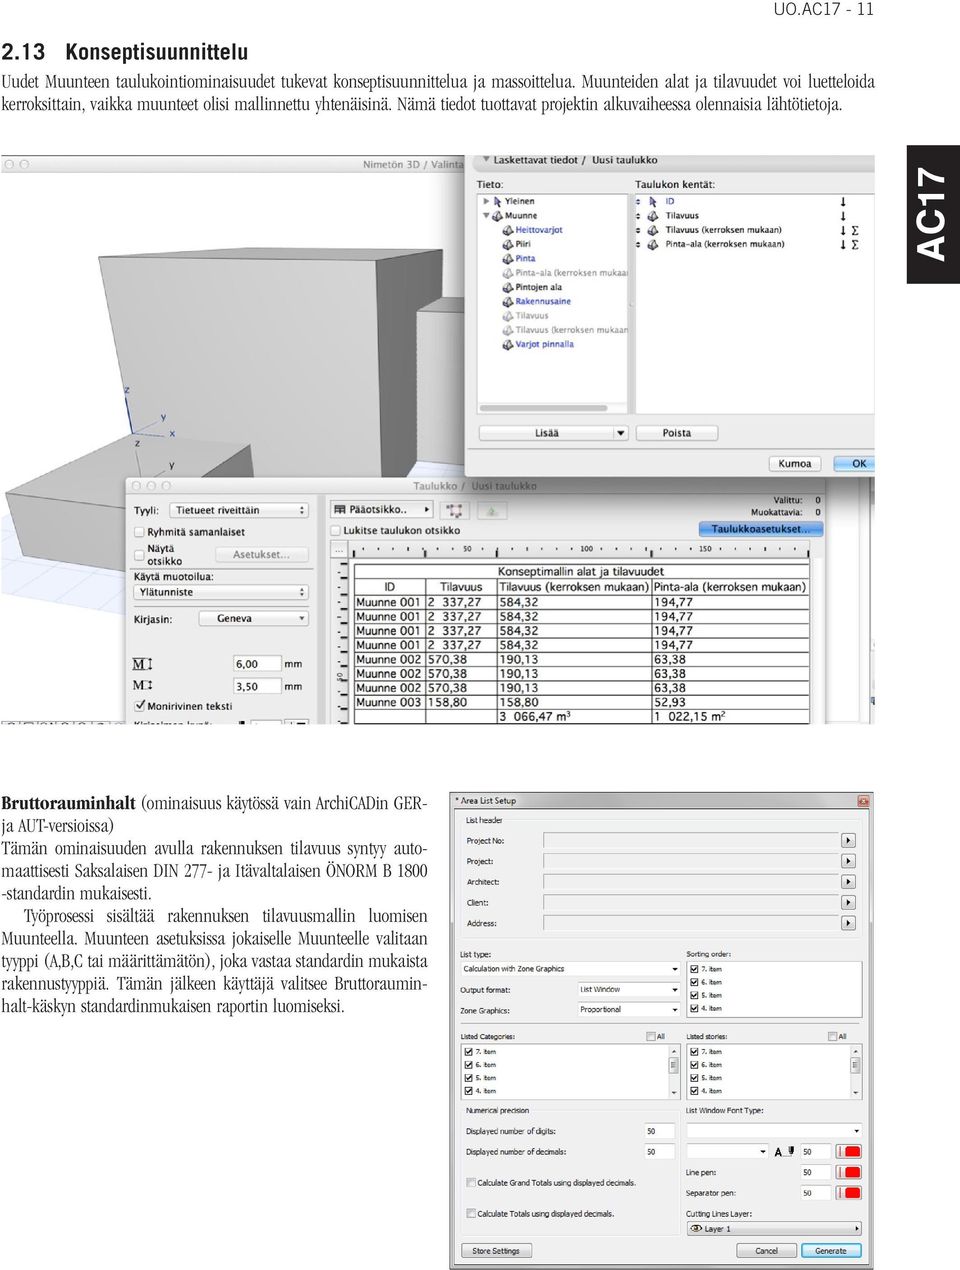Enable Ryhmitä samanlaiset checkbox
960x1270 pixels.
tap(139, 532)
